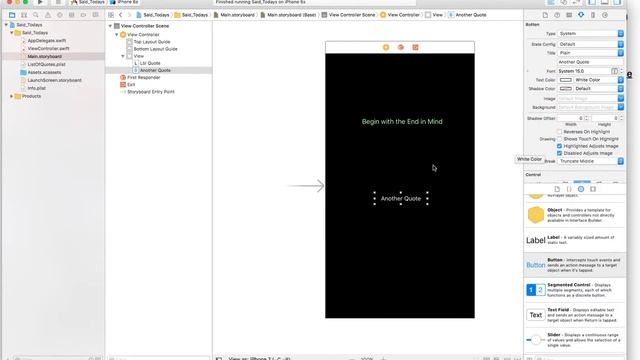Open the Text Color dropdown showing White Color
The image size is (640, 360).
pos(599,80)
